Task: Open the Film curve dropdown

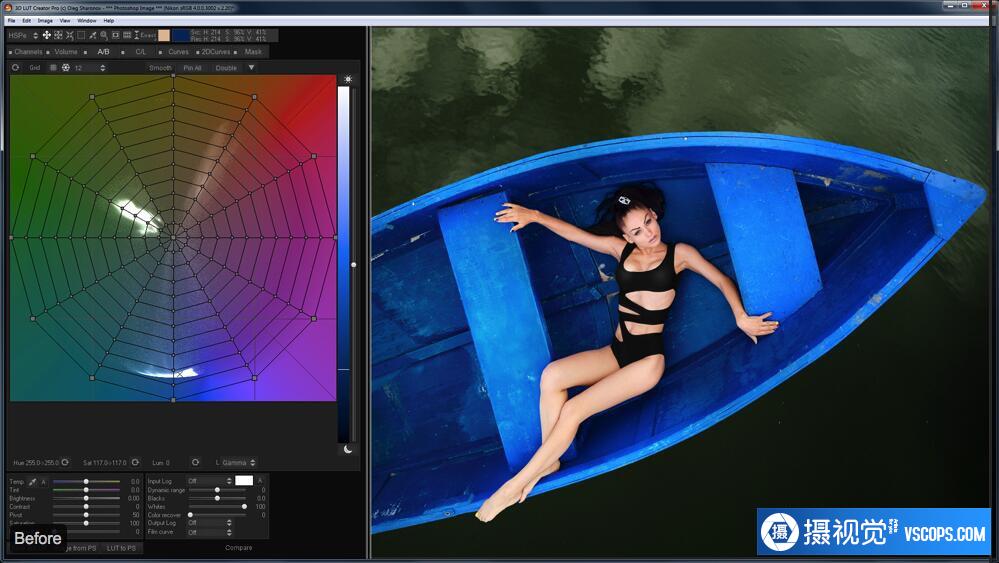Action: [209, 532]
